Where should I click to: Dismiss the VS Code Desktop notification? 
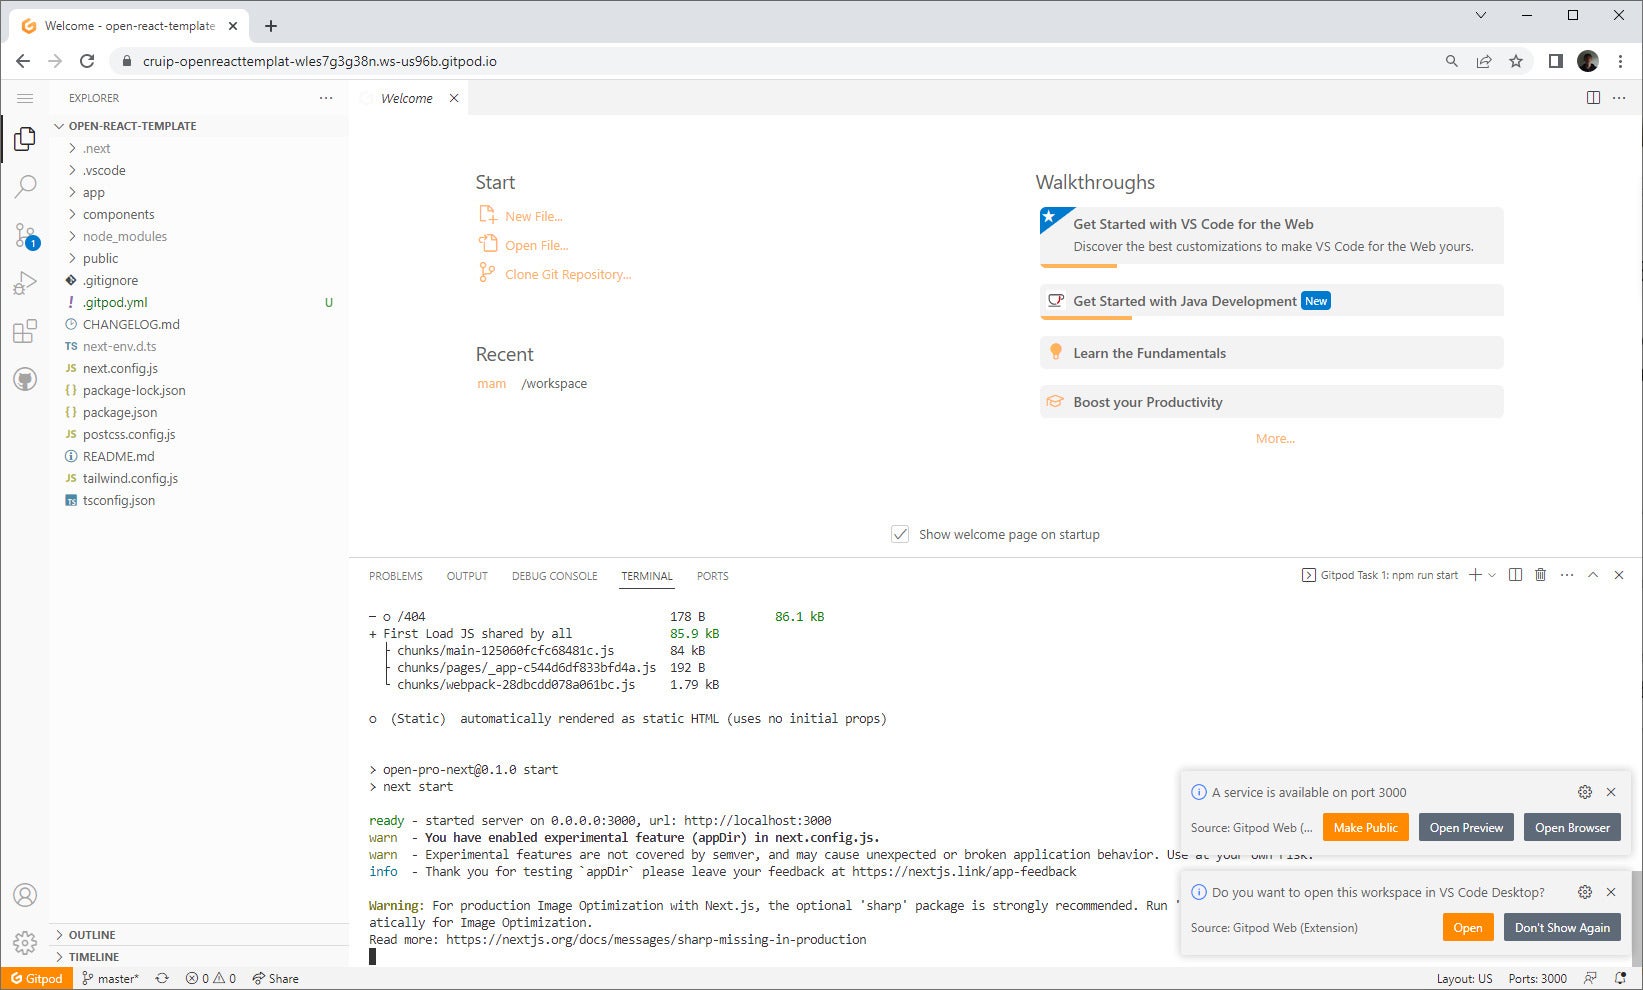pos(1611,892)
